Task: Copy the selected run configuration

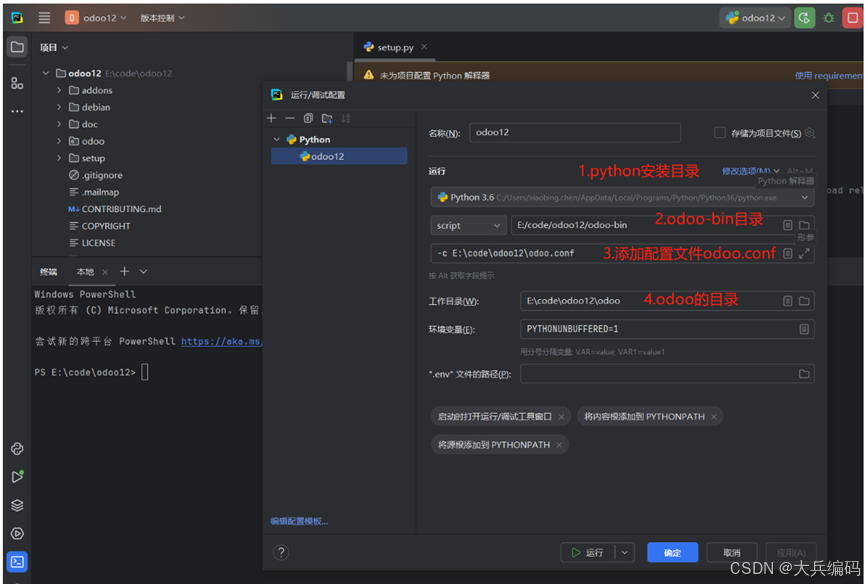Action: (308, 118)
